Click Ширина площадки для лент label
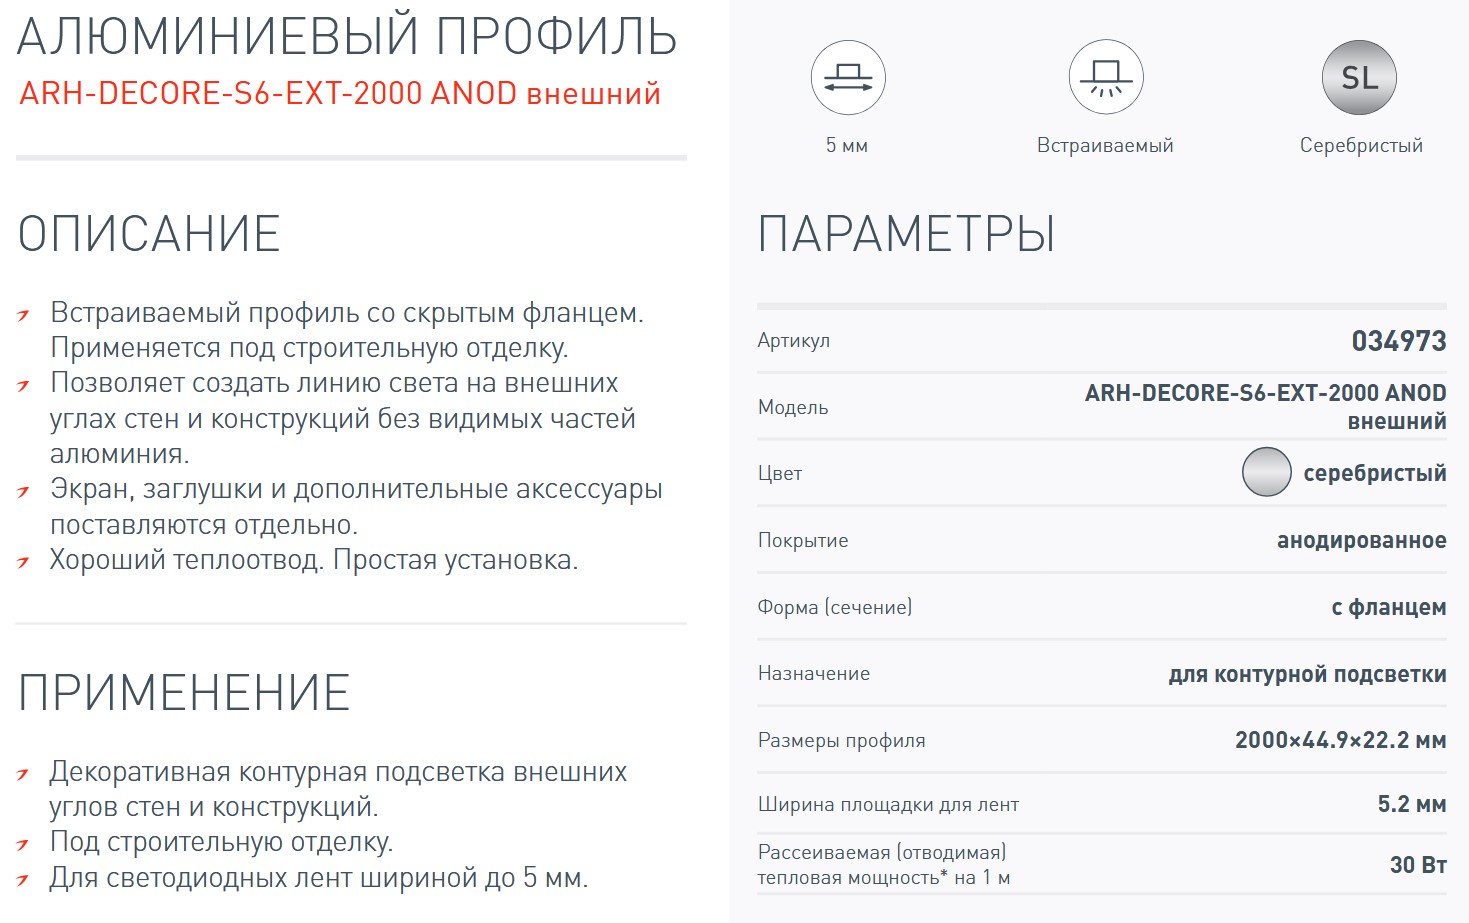1469x923 pixels. (888, 805)
